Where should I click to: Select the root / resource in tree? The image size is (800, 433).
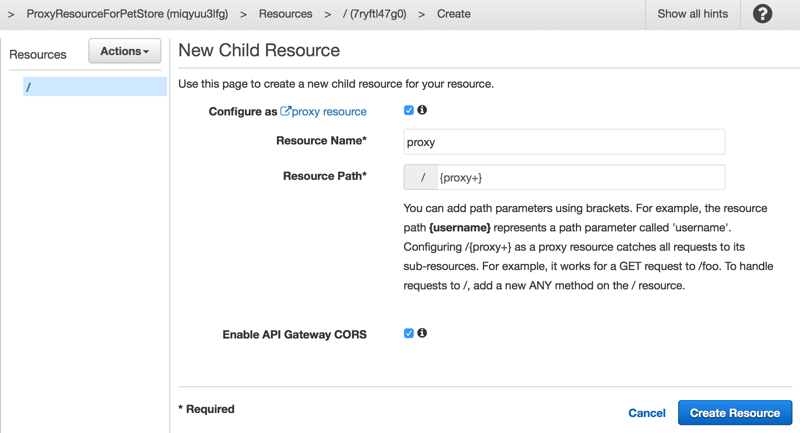tap(94, 87)
